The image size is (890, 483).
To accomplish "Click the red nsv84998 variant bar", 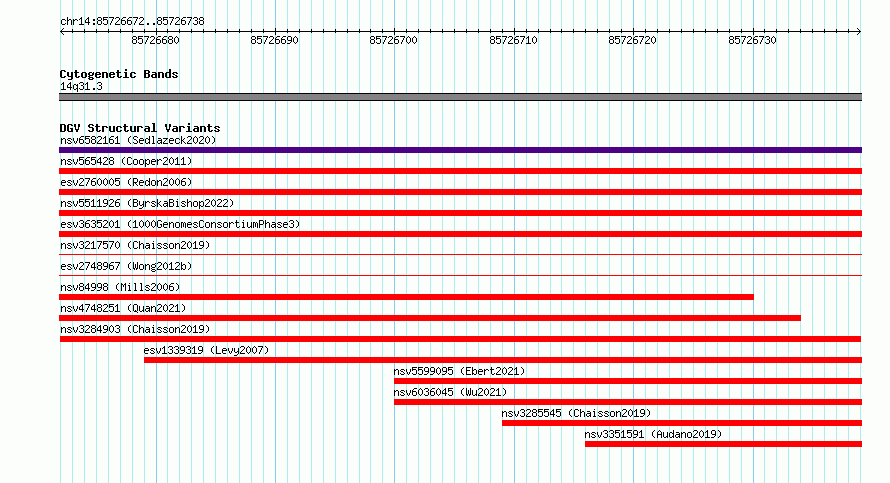I will coord(406,297).
